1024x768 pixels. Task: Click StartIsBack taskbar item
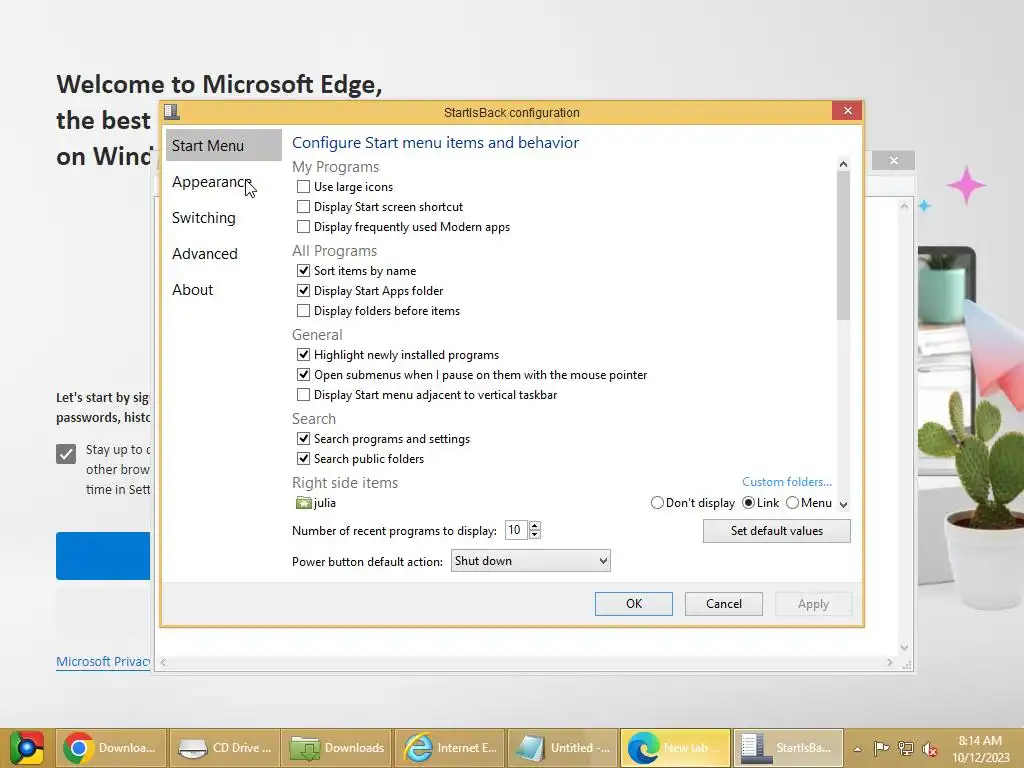point(788,748)
